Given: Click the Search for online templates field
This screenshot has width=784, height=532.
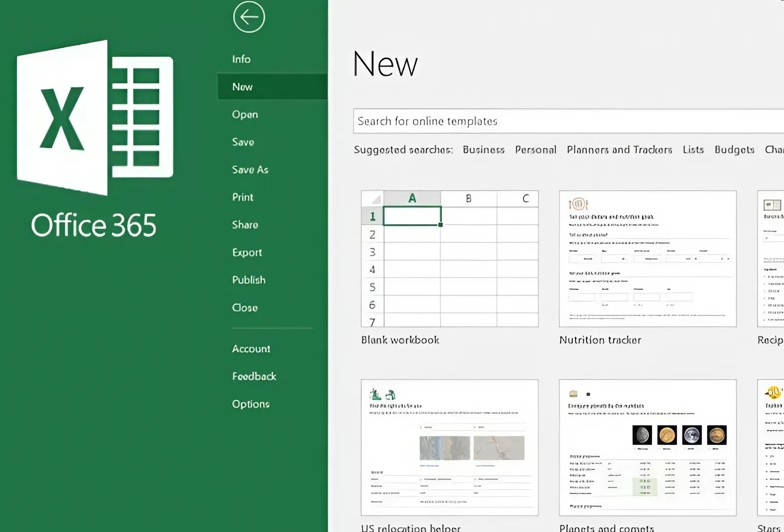Looking at the screenshot, I should pyautogui.click(x=568, y=121).
